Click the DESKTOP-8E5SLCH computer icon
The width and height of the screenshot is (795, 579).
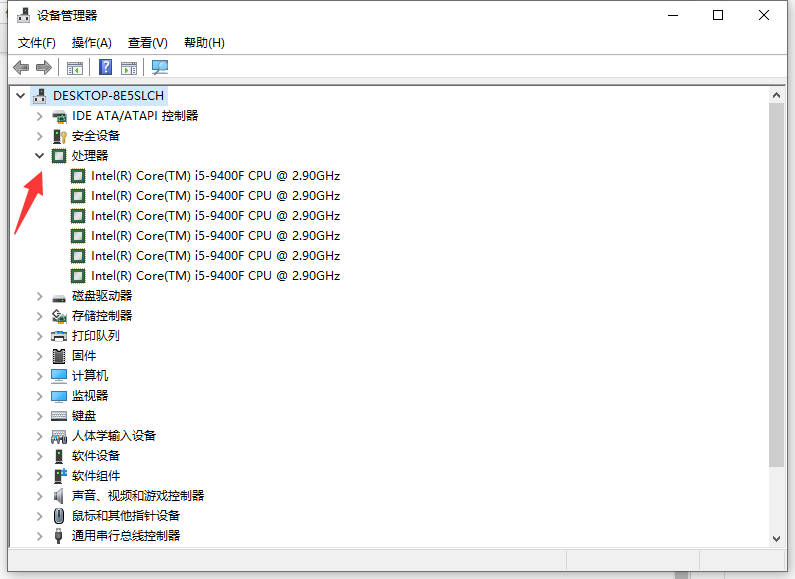point(40,96)
